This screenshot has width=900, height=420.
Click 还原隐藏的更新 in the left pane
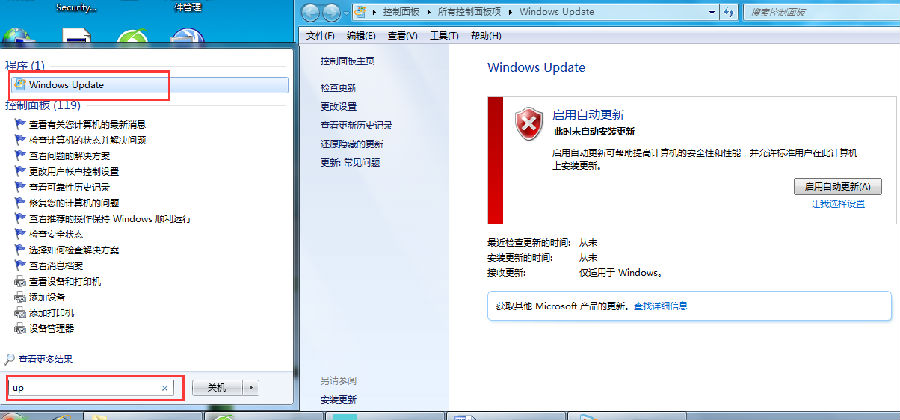coord(352,144)
